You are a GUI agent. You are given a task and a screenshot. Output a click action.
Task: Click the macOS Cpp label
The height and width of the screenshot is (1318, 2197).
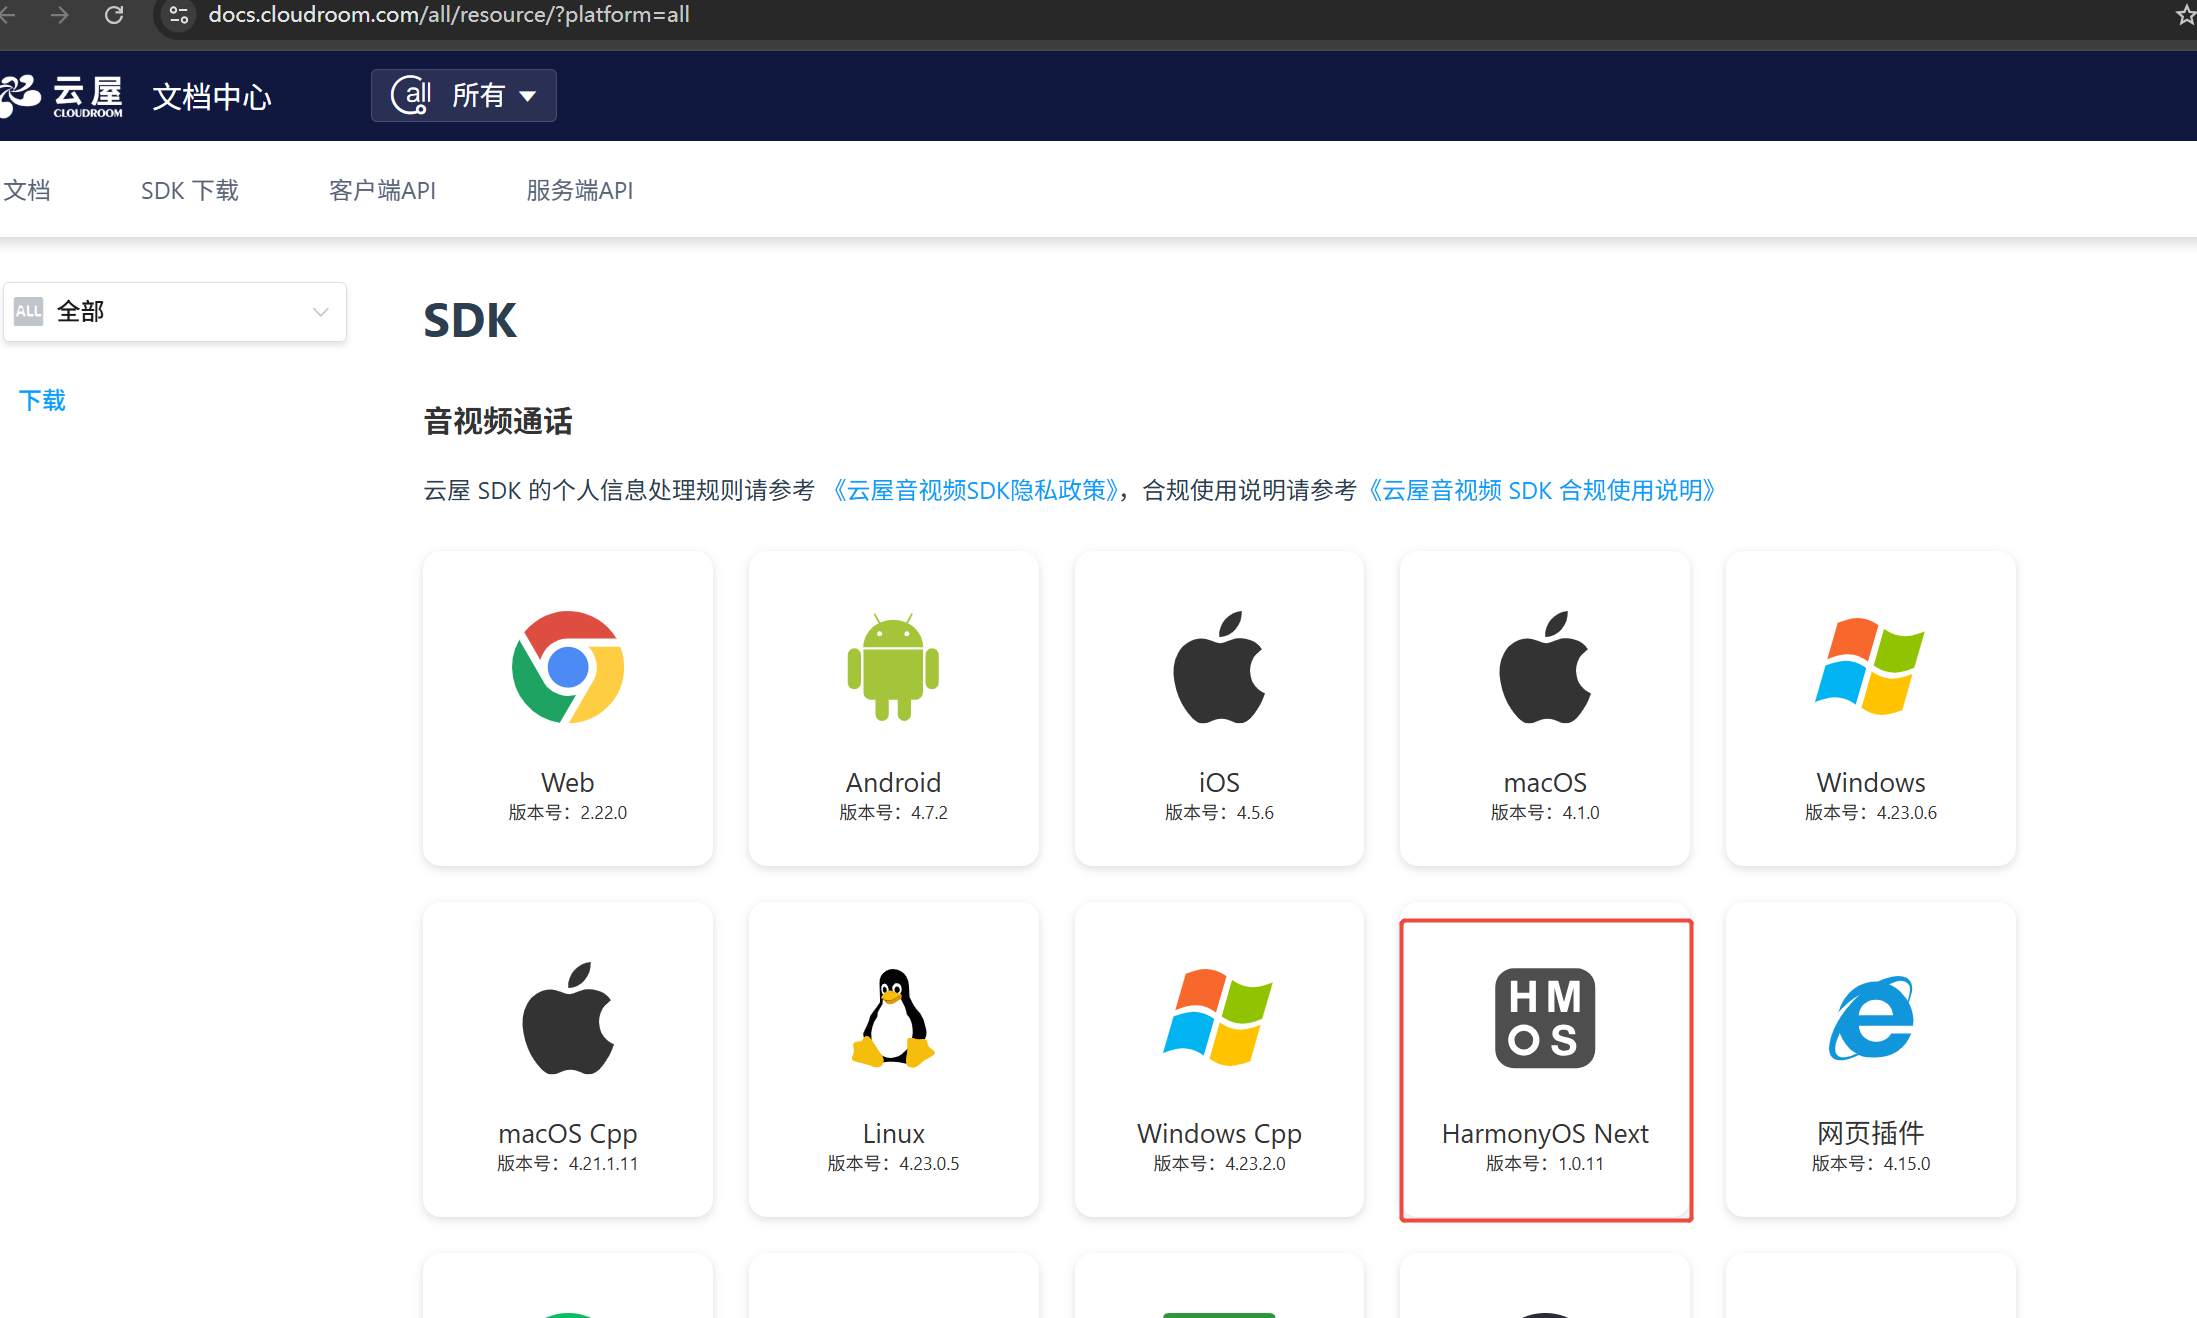coord(568,1134)
